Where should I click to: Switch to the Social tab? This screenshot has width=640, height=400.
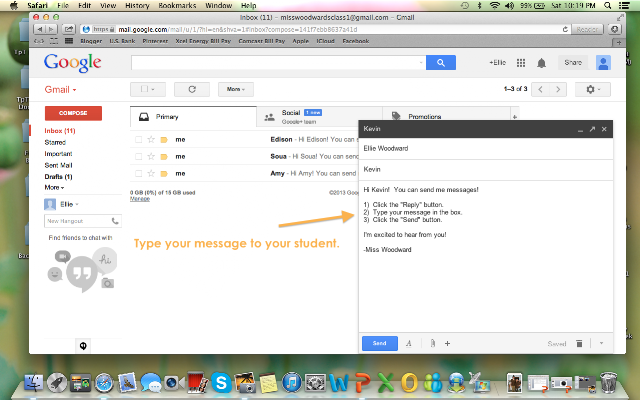point(319,117)
